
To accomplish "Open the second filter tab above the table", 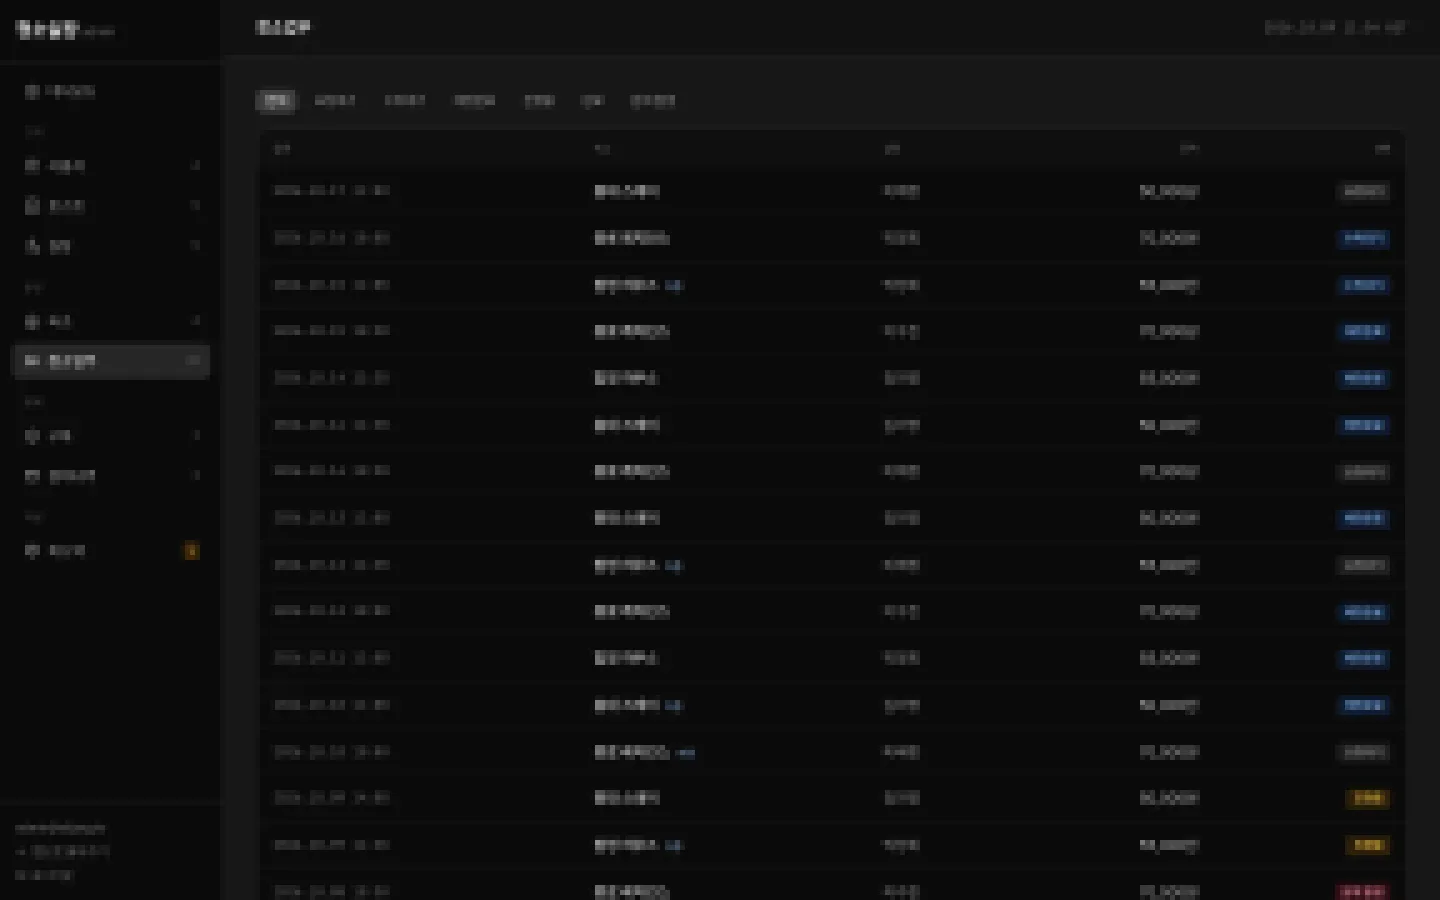I will click(335, 100).
